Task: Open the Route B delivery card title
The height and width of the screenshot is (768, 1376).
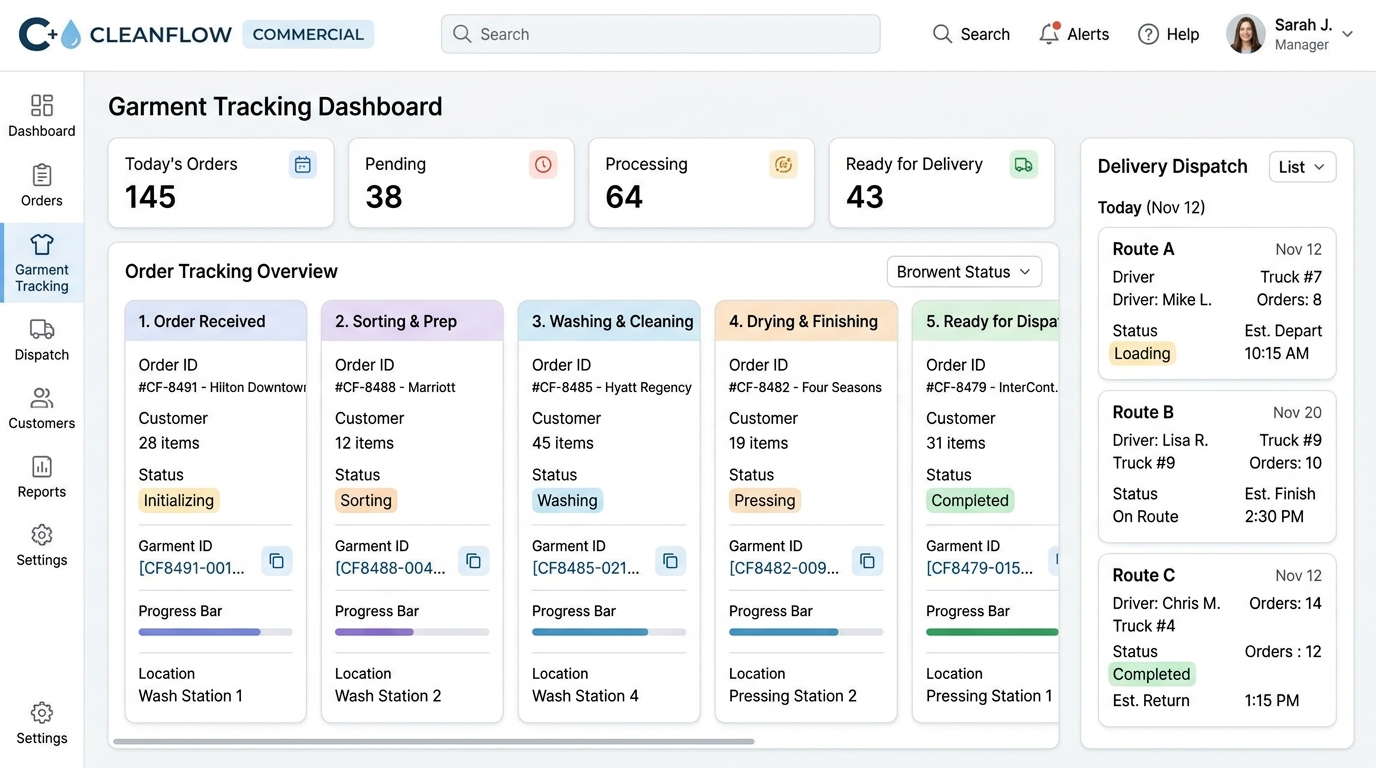Action: point(1143,412)
